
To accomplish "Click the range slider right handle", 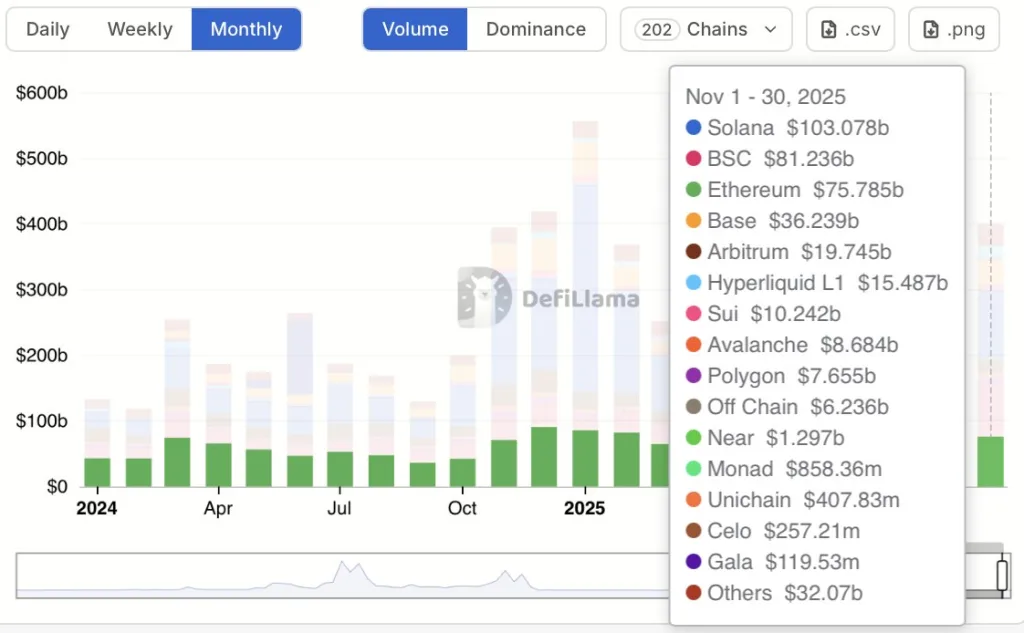I will coord(1002,575).
